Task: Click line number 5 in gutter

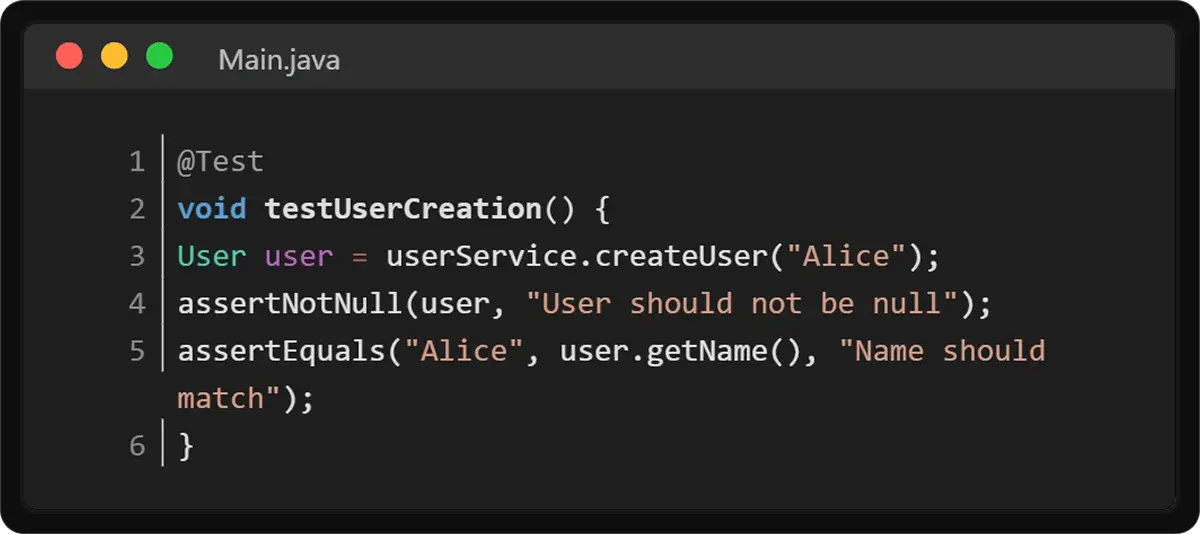Action: pos(137,351)
